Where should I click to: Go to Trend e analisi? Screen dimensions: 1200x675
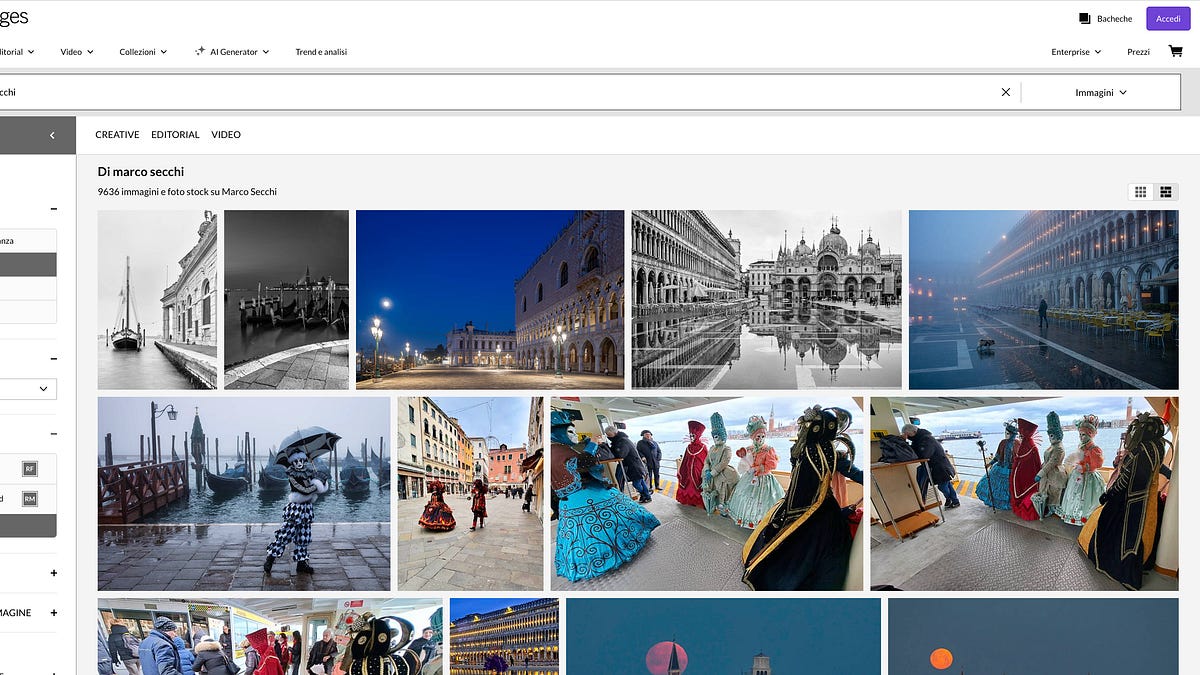(321, 52)
